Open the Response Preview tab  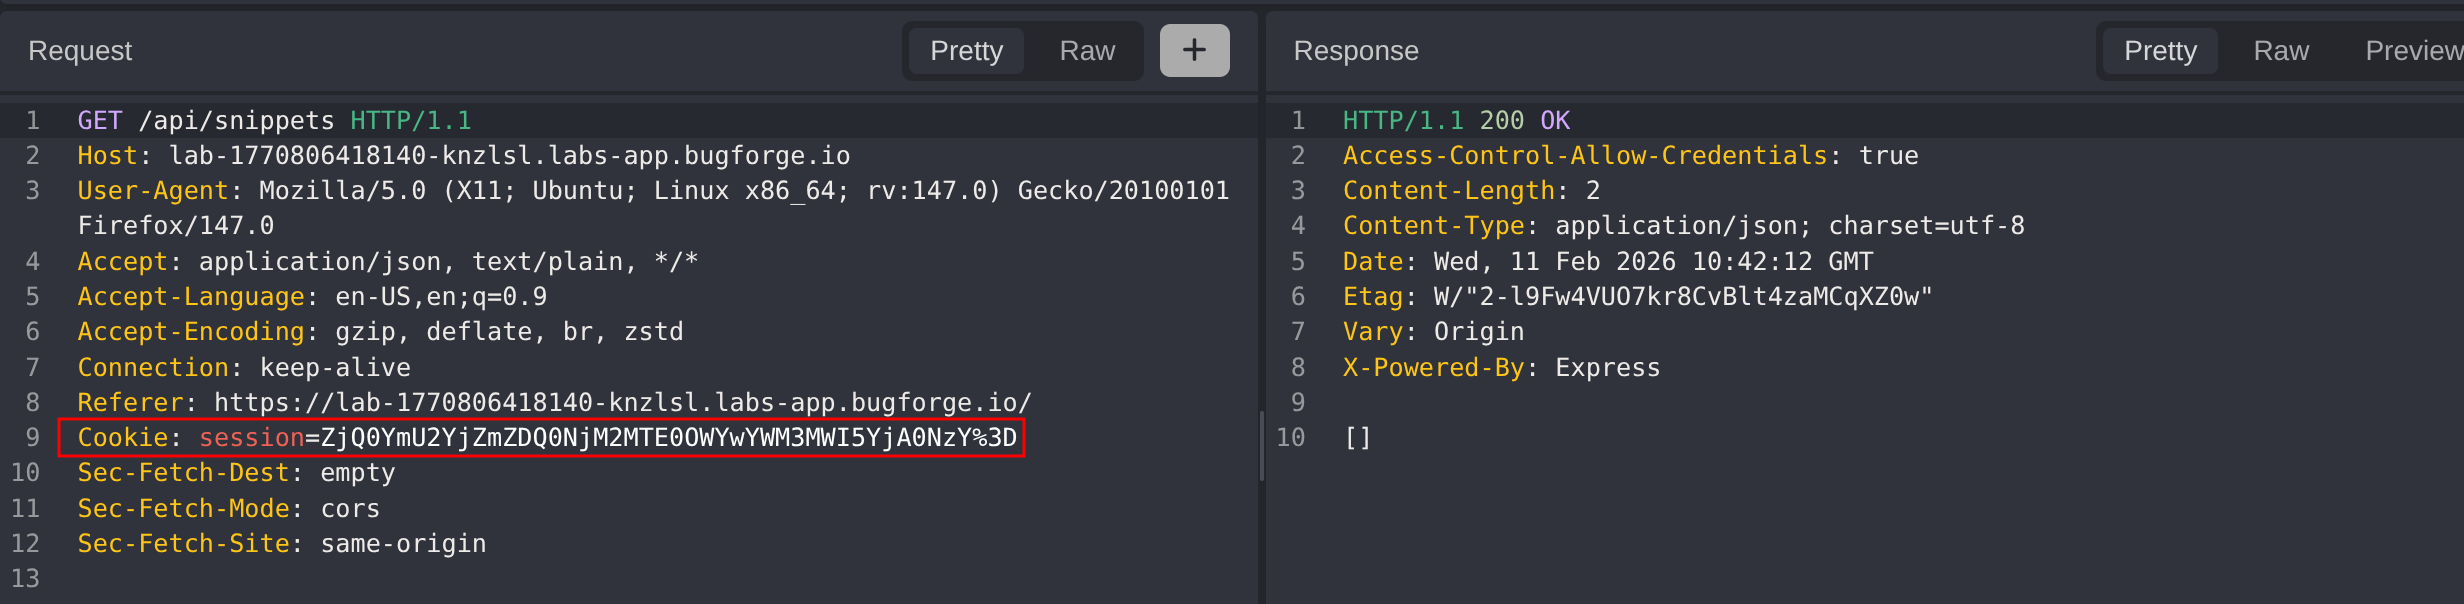(2412, 51)
